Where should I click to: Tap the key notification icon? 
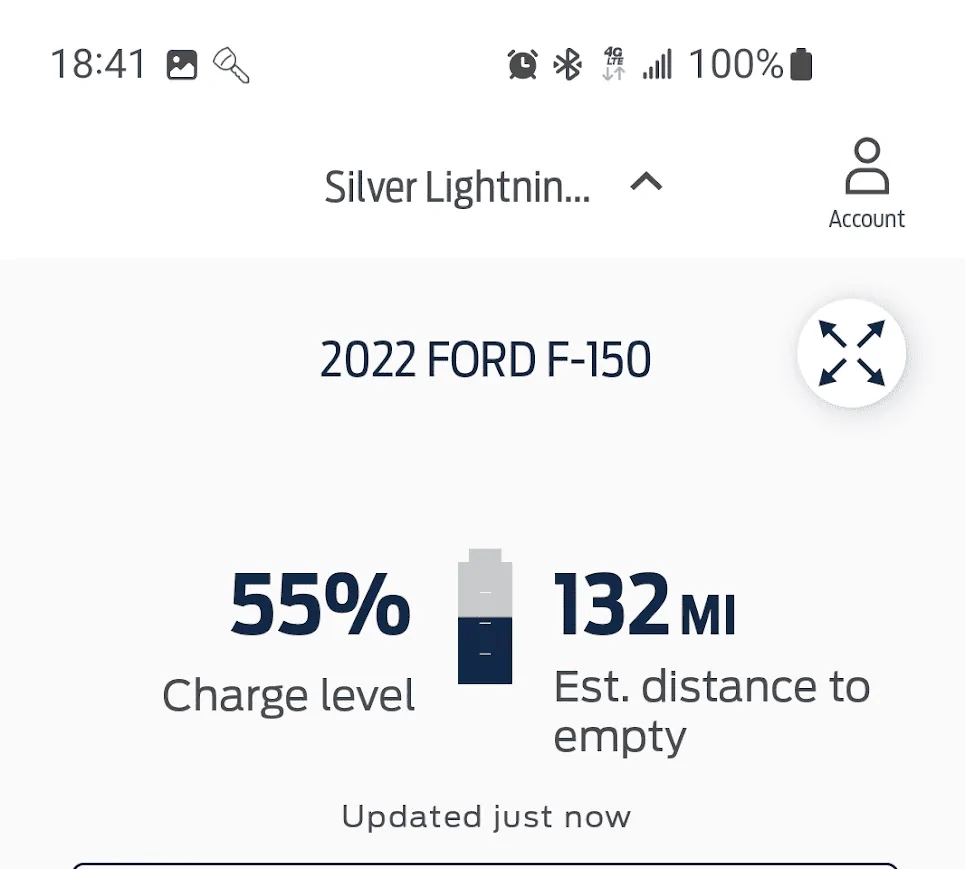pos(231,66)
